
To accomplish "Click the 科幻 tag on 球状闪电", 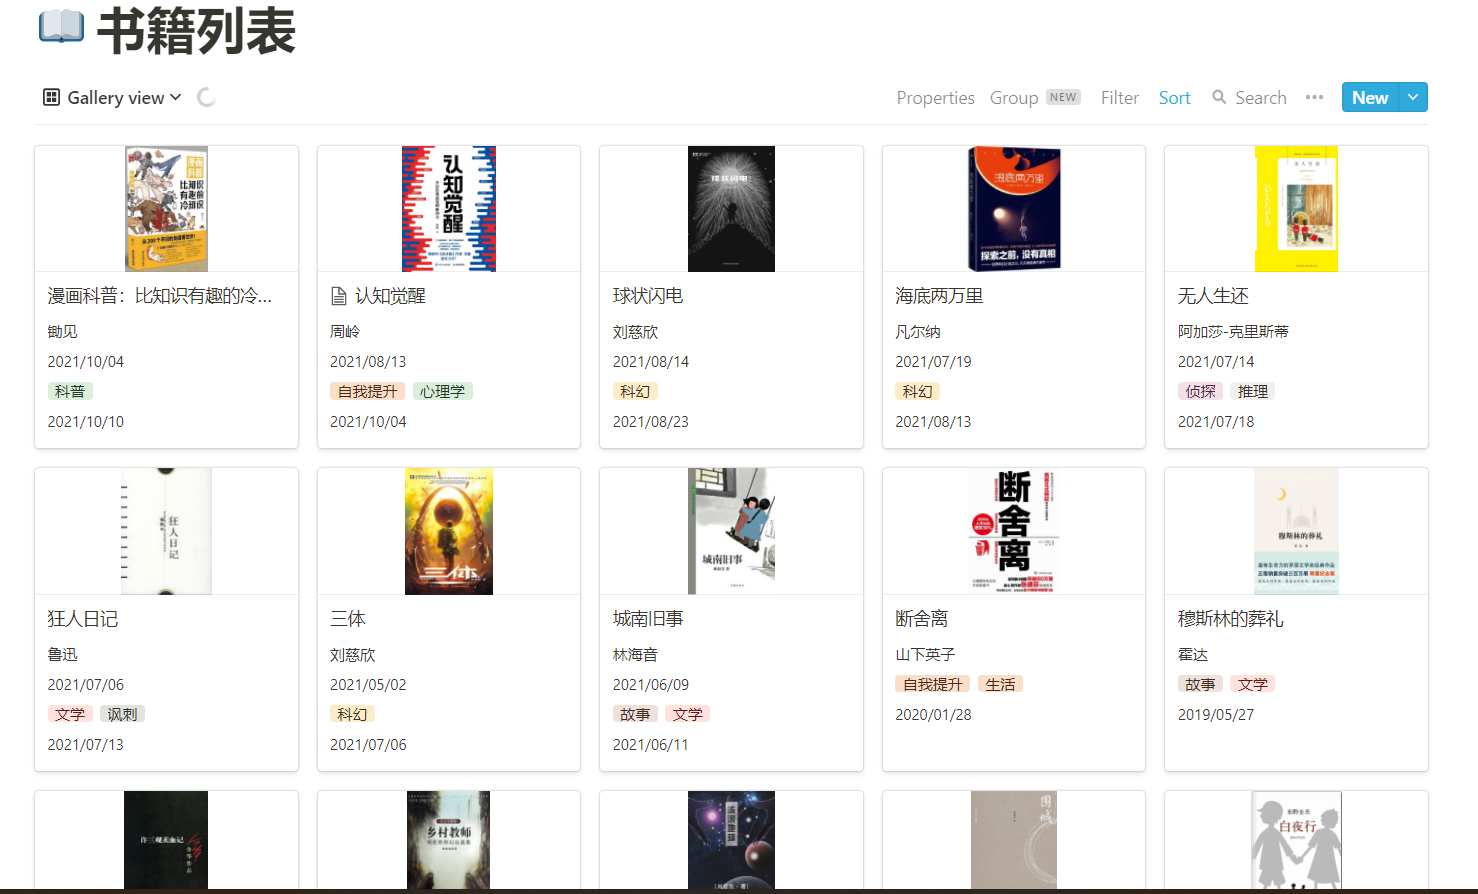I will [x=635, y=391].
